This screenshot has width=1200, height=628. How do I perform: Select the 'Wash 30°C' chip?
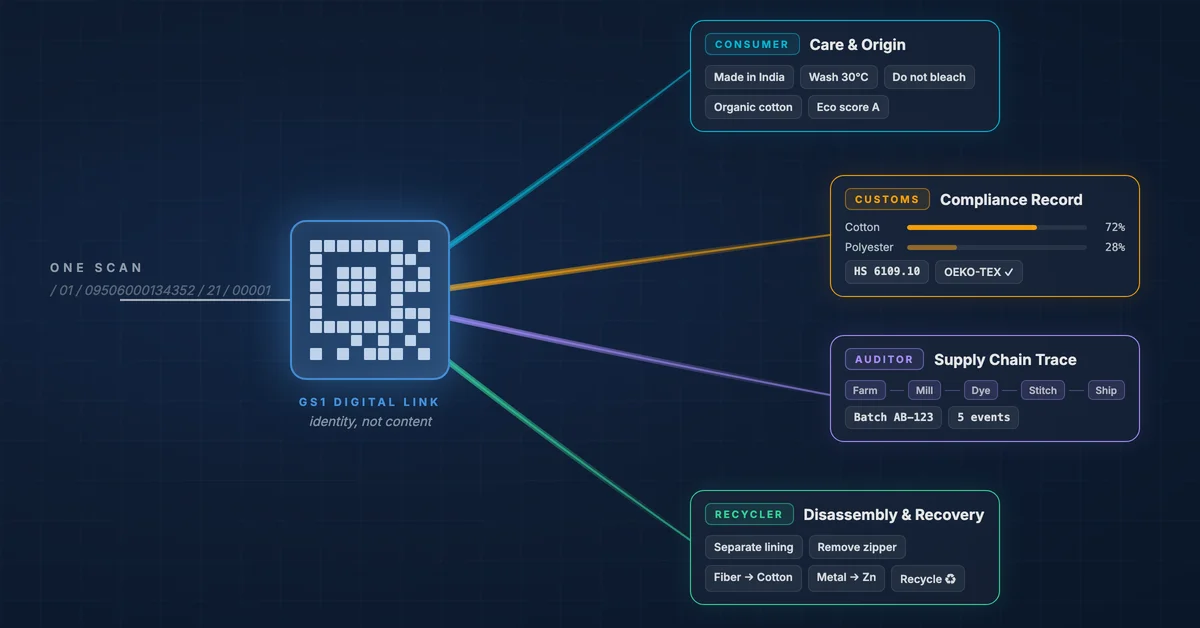(x=839, y=77)
